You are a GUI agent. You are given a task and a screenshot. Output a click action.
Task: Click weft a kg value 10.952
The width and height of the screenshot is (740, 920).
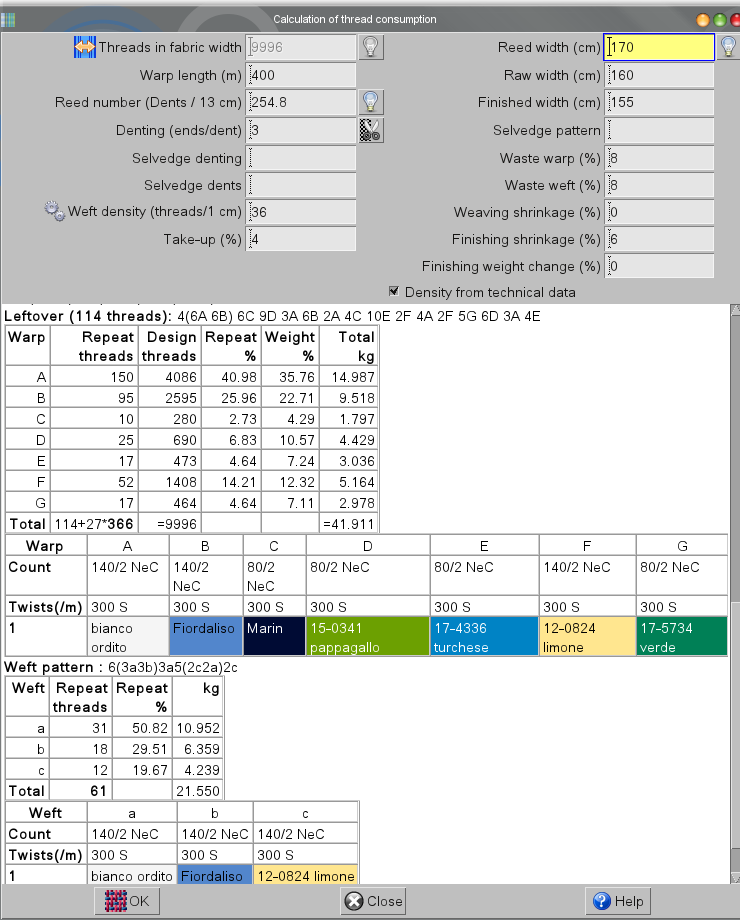tap(198, 728)
